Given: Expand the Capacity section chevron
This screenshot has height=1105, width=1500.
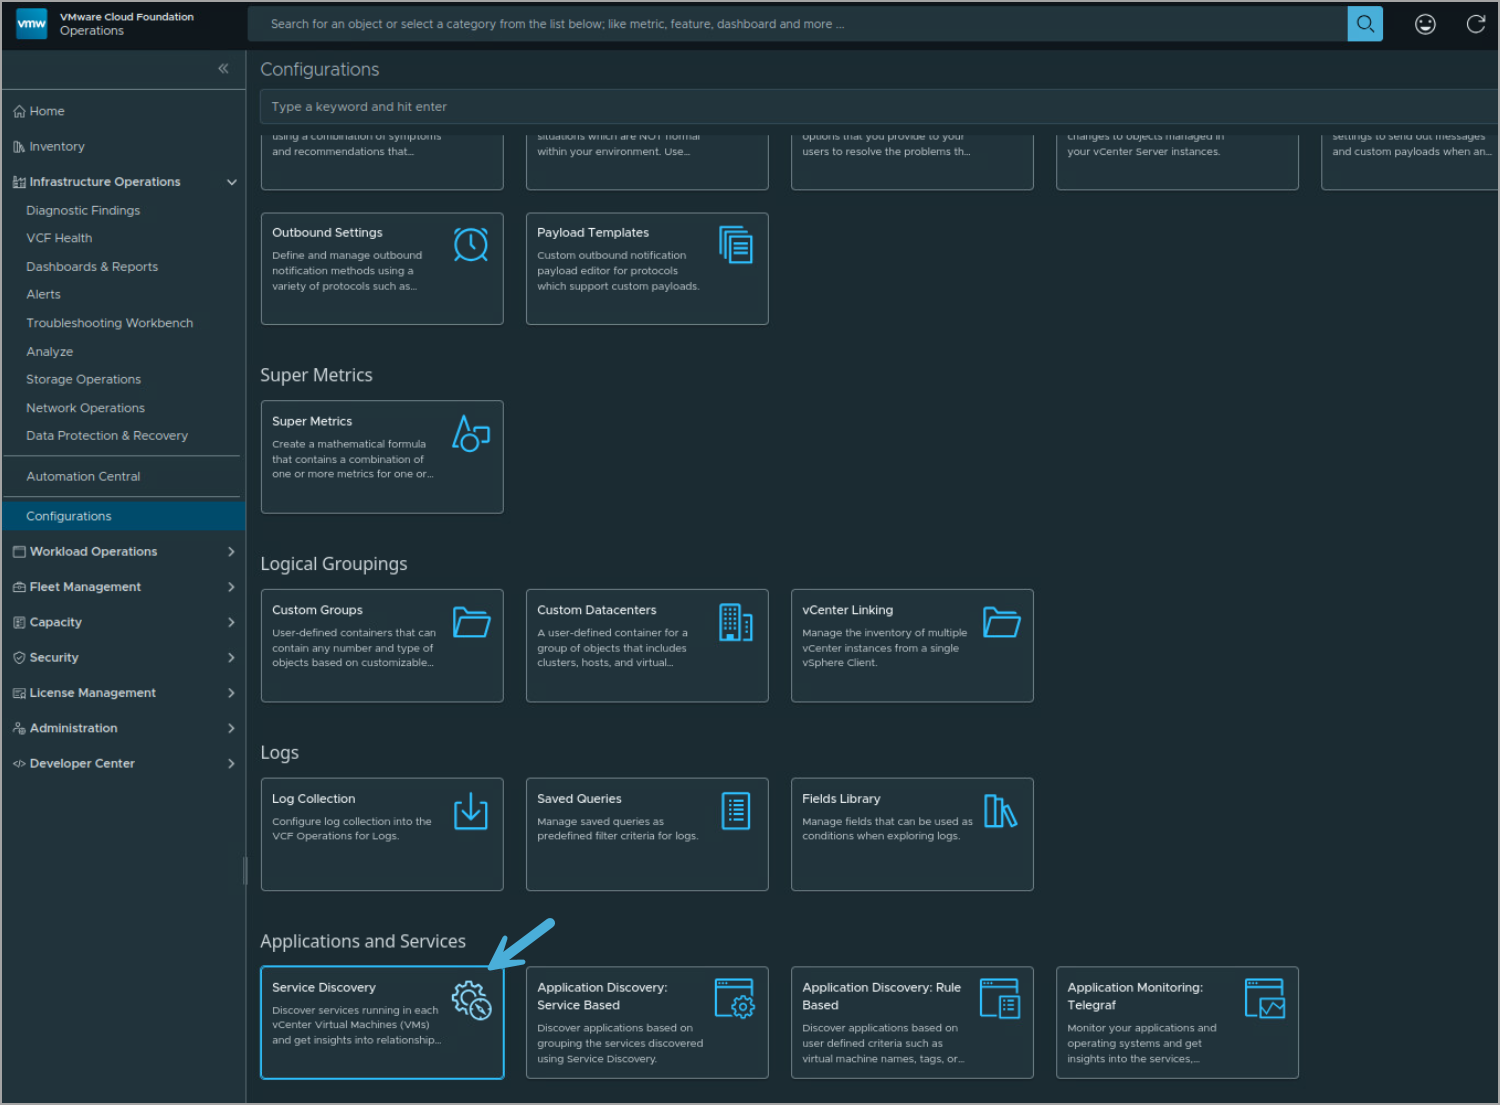Looking at the screenshot, I should (231, 622).
